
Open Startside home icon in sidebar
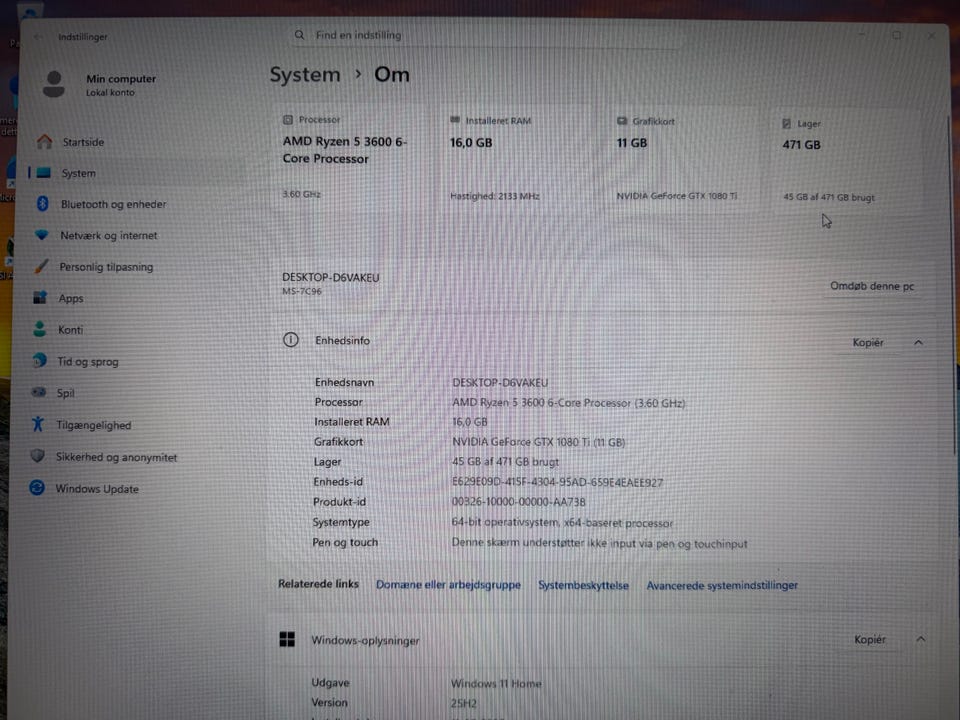click(44, 141)
